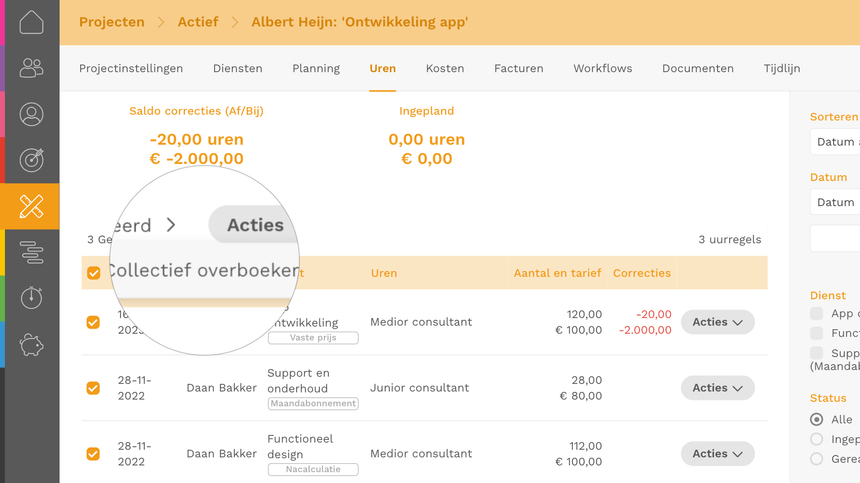
Task: Tick the App dienst filter checkbox
Action: pos(817,314)
